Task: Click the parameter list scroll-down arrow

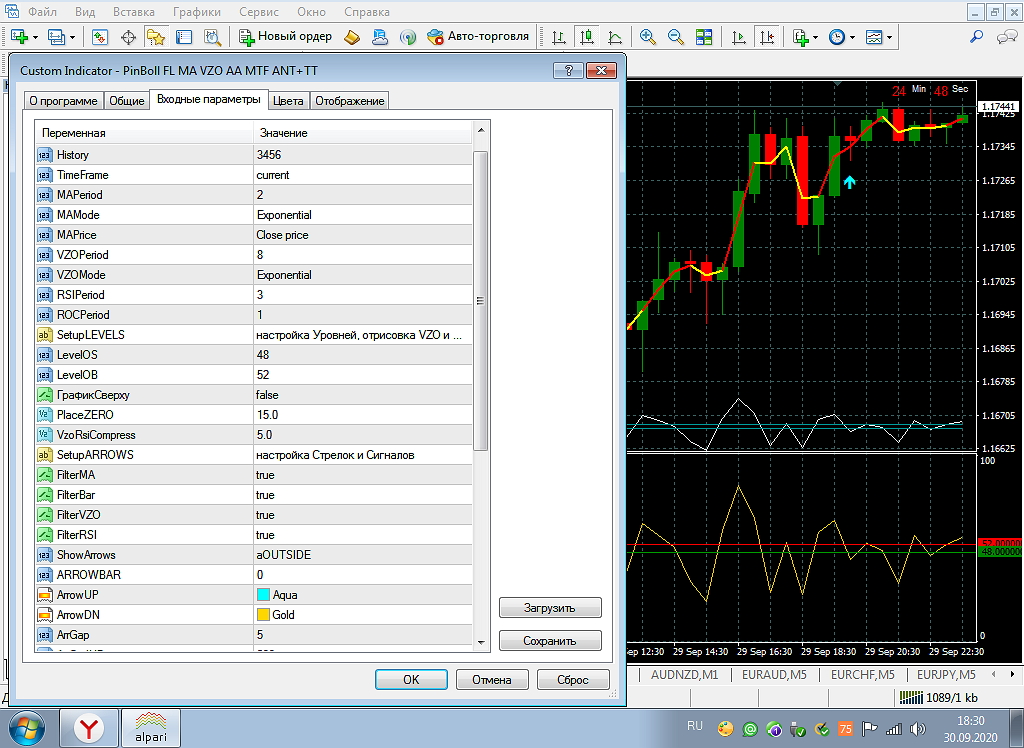Action: tap(481, 643)
